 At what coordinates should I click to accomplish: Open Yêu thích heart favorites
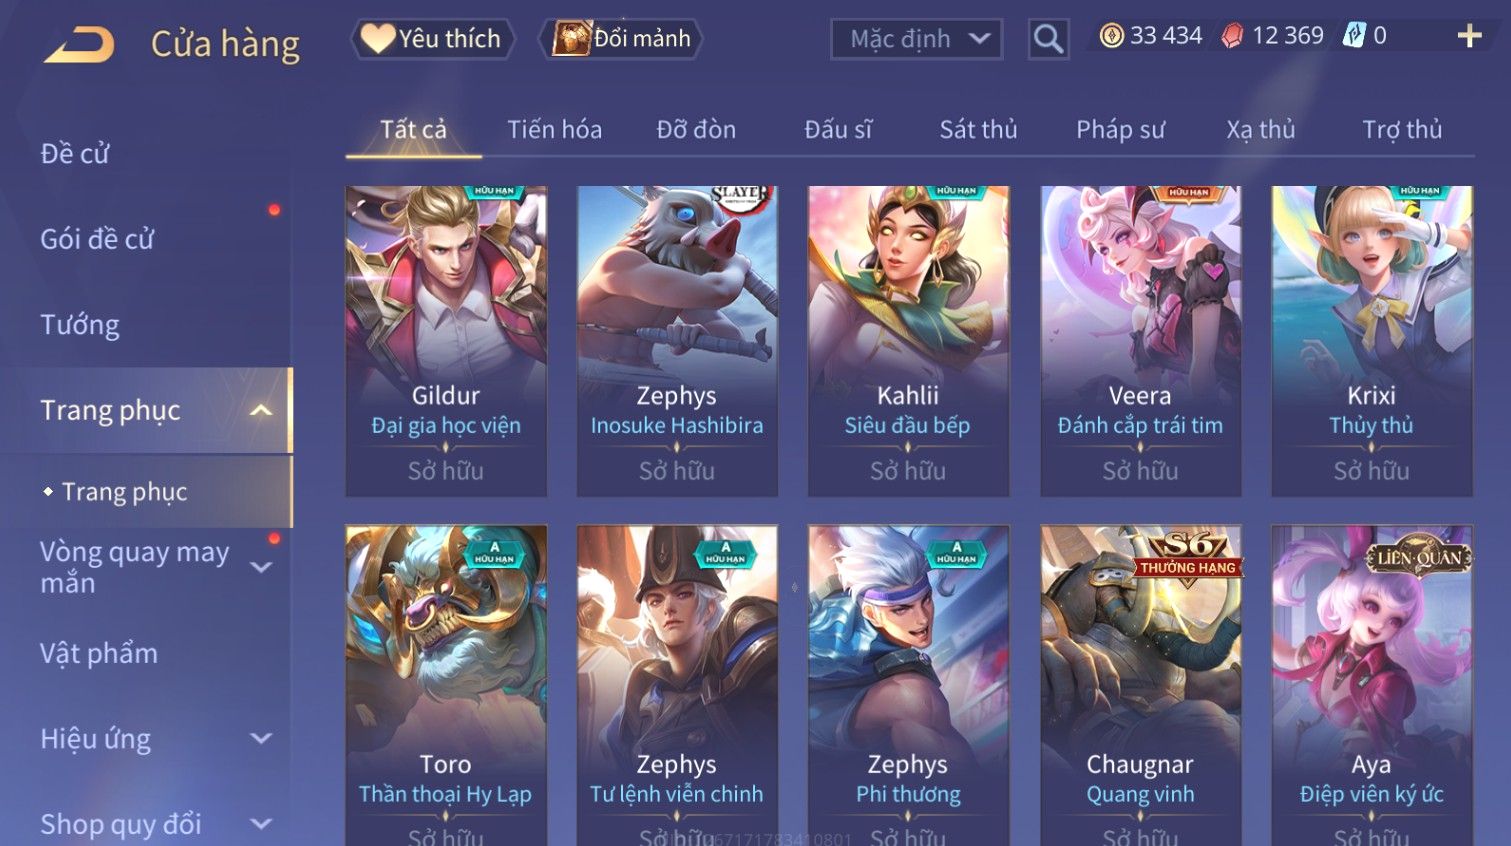coord(432,39)
